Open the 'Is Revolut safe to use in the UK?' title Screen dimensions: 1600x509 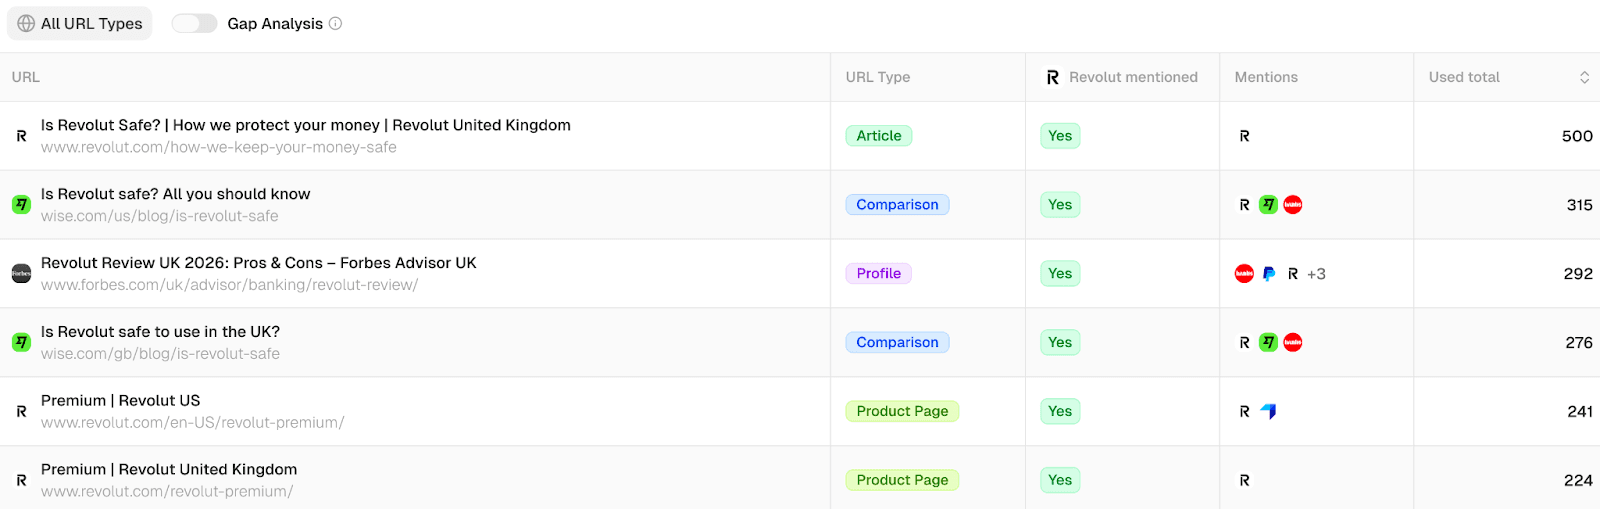point(160,332)
